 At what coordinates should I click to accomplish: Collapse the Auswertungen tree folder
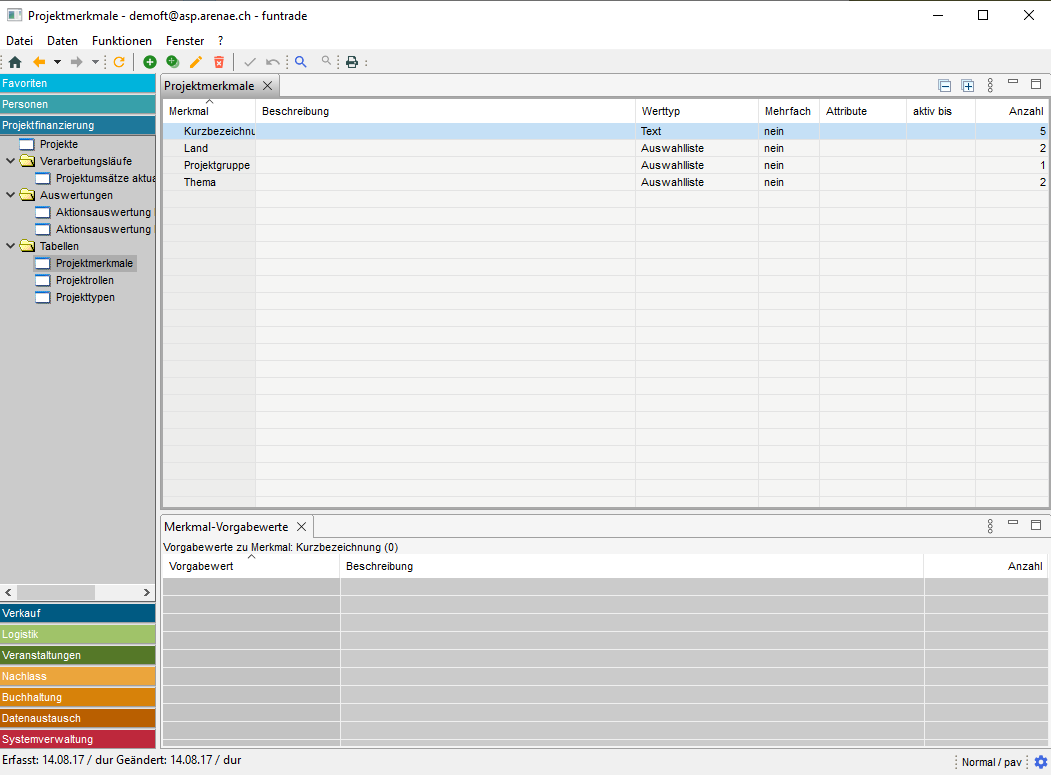point(11,195)
